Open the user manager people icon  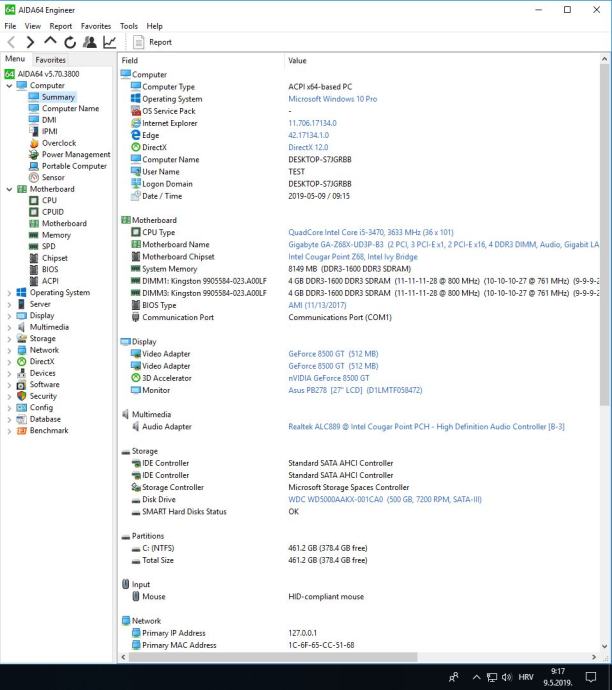[x=90, y=42]
